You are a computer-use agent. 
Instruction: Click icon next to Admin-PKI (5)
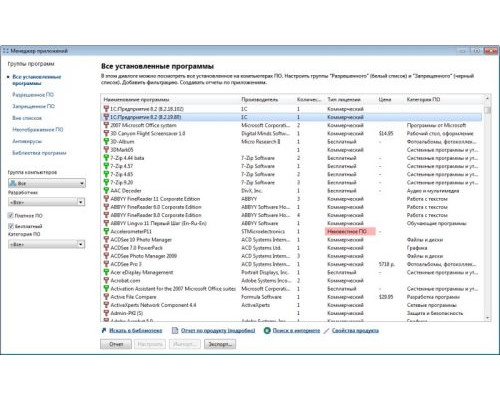coord(106,313)
